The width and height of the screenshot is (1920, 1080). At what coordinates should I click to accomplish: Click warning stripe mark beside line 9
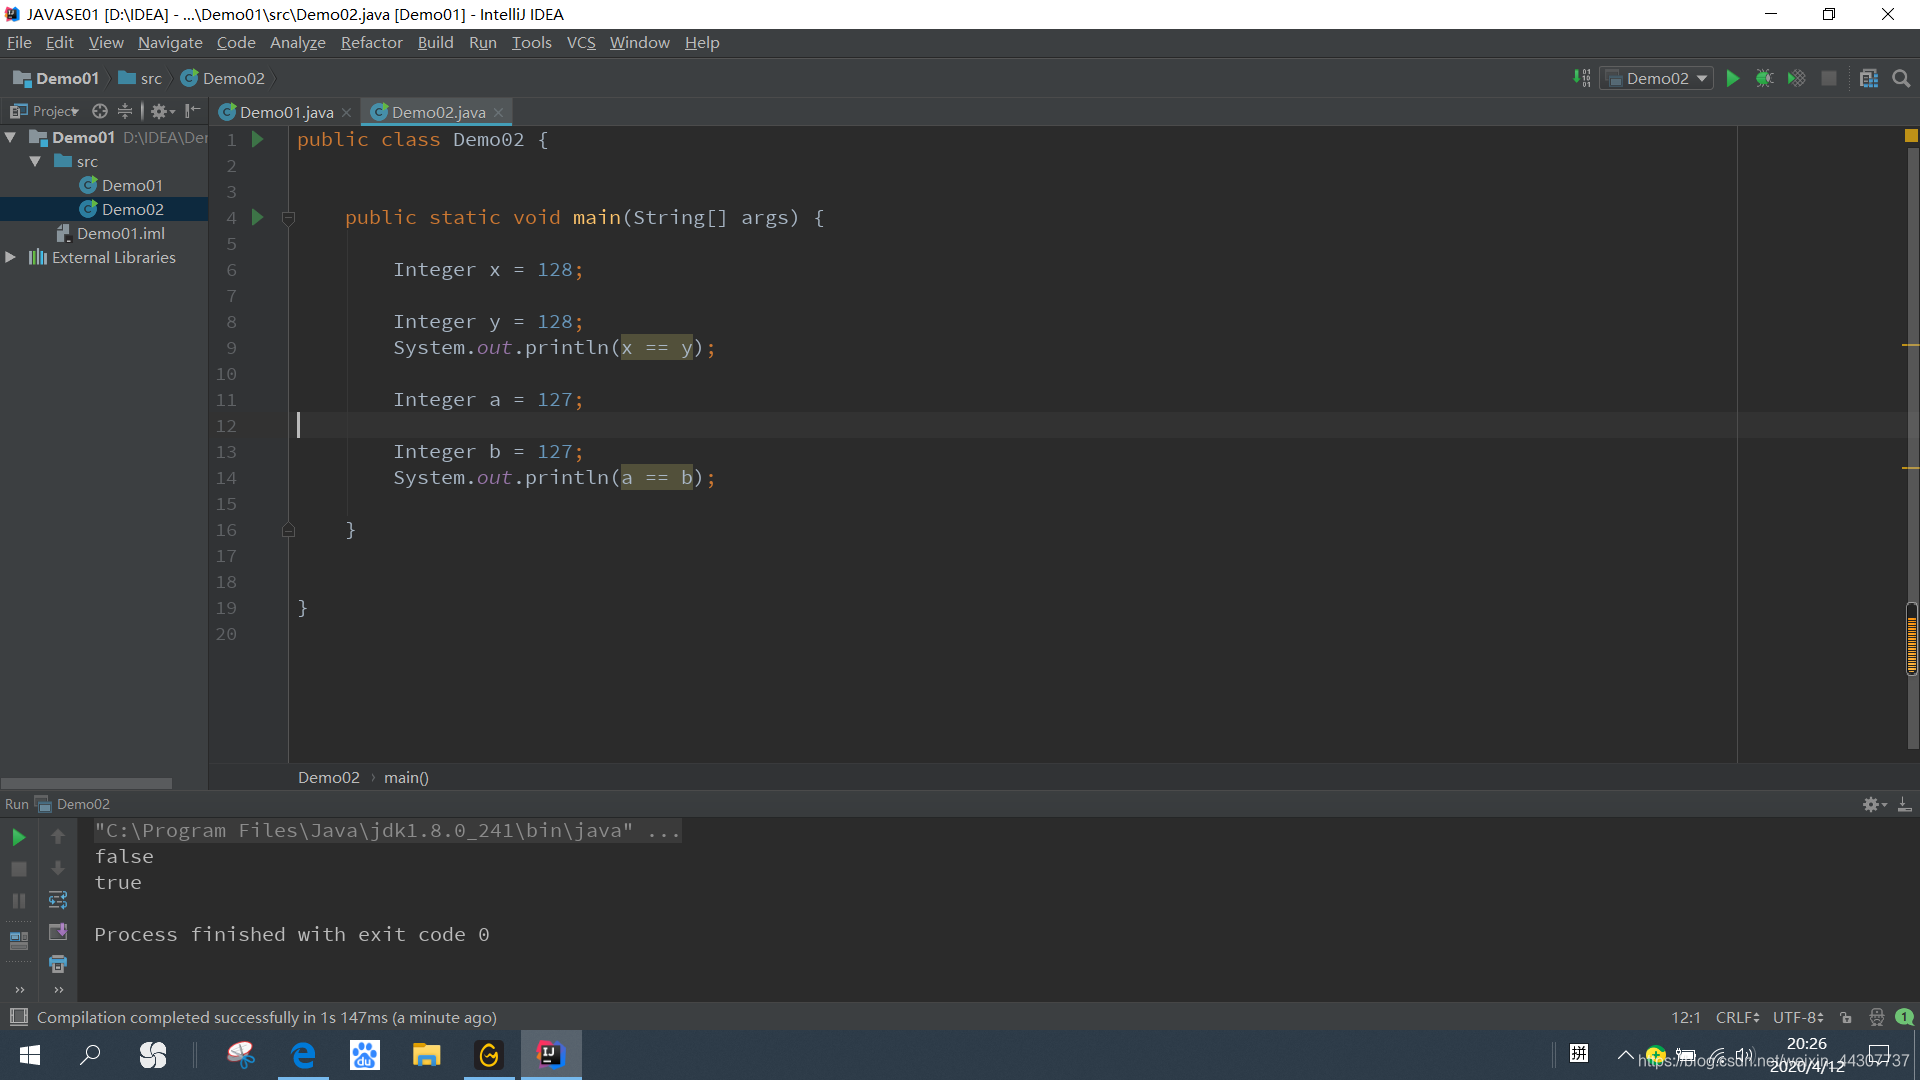(1910, 345)
